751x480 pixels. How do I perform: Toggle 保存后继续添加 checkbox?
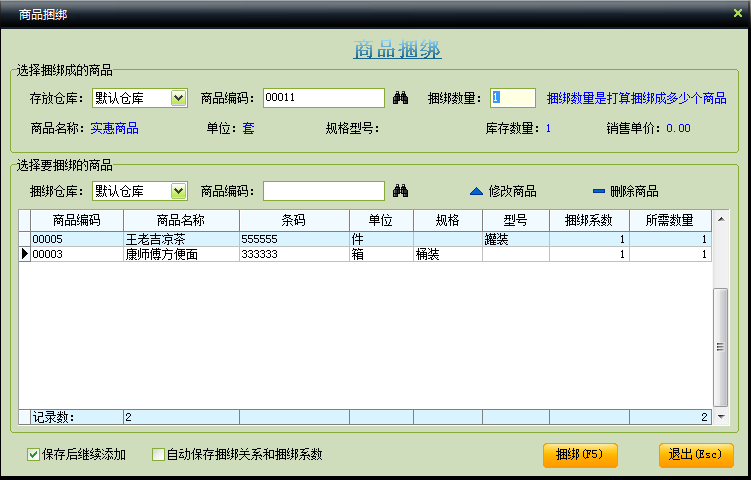click(33, 454)
